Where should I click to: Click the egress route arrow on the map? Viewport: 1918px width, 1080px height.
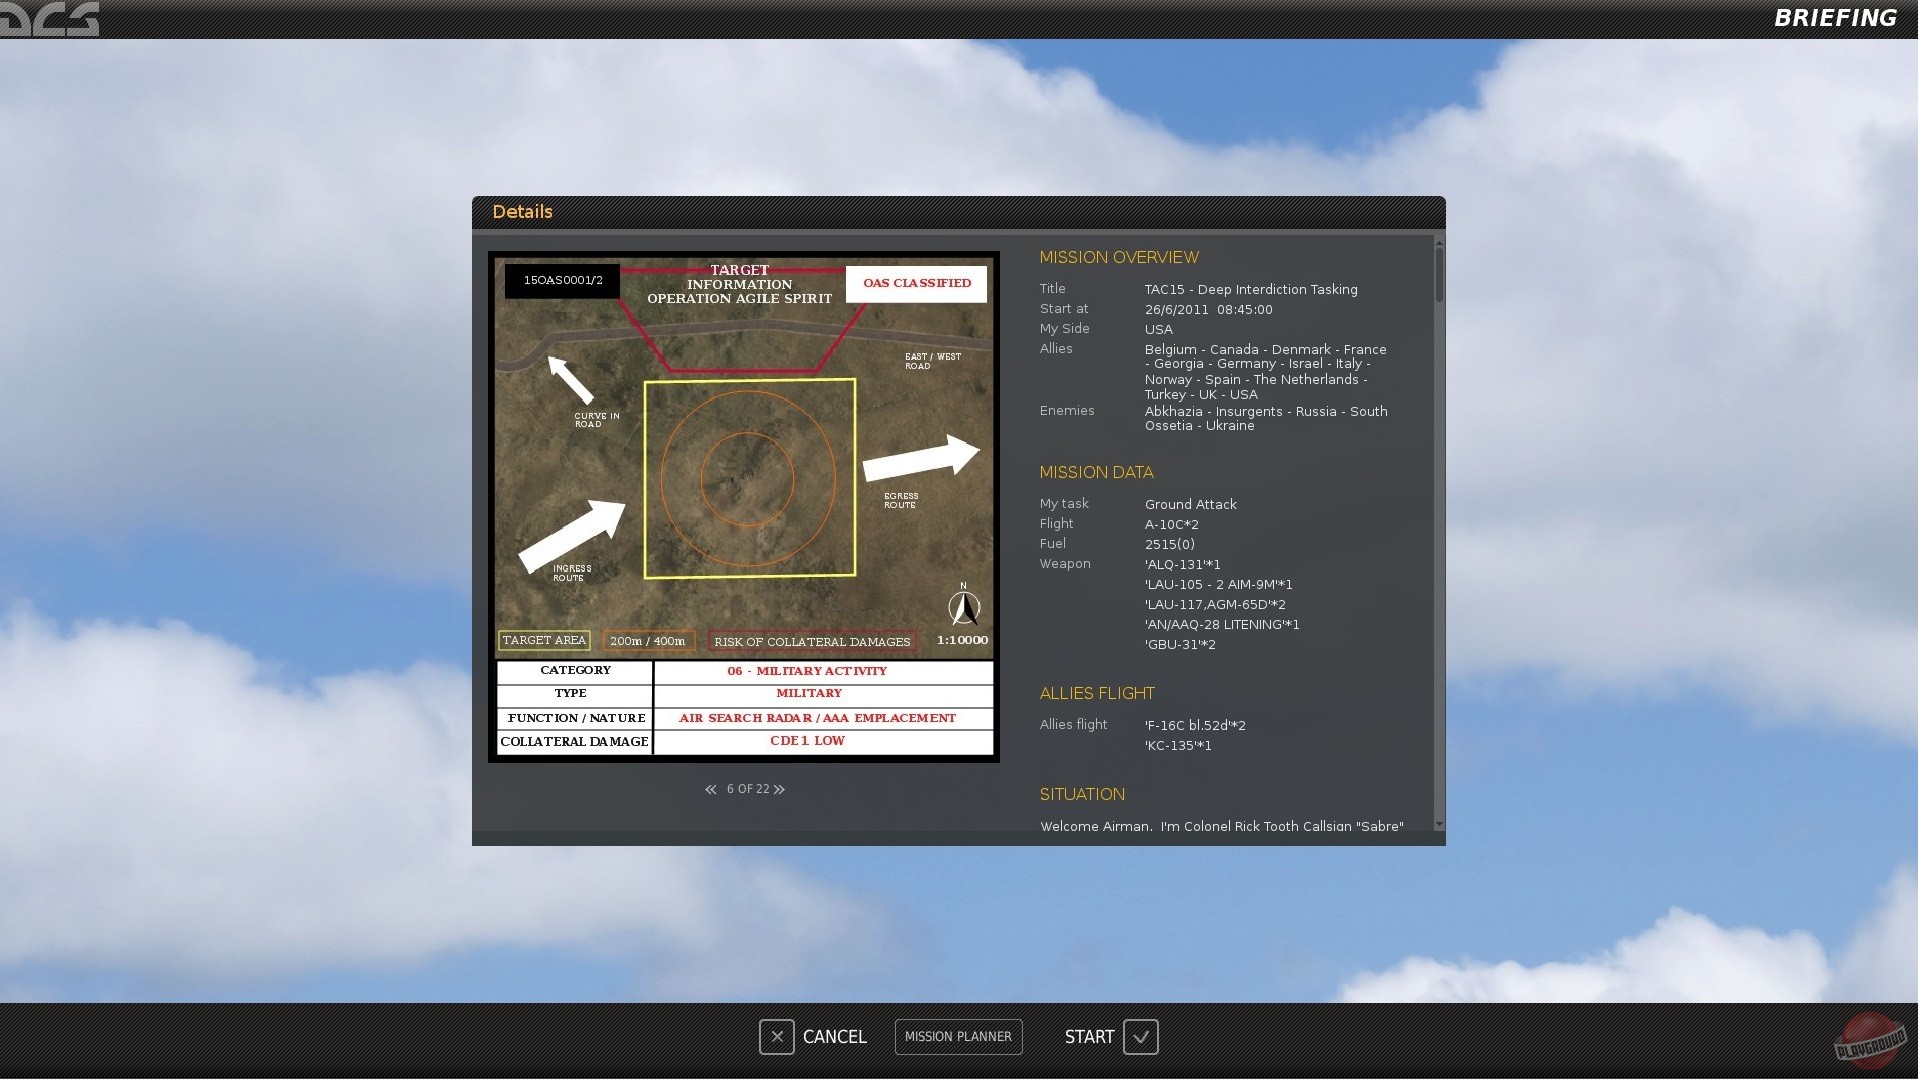(921, 460)
